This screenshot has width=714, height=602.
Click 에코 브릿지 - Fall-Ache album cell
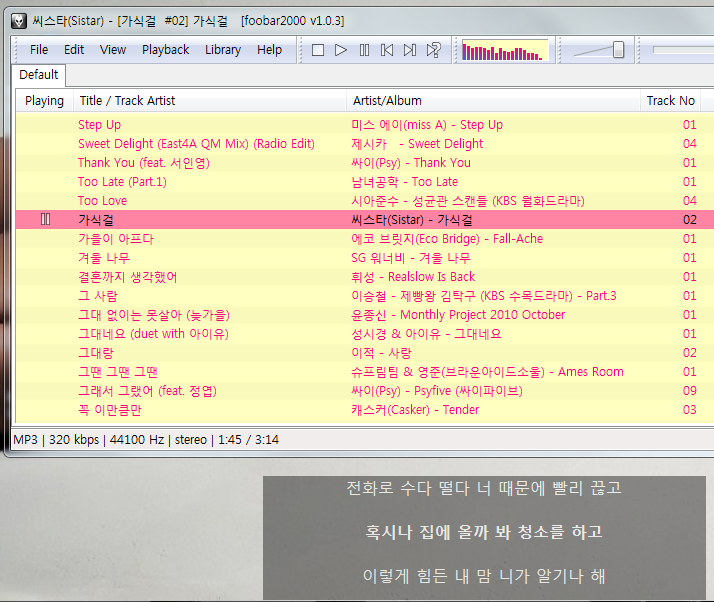pos(447,239)
